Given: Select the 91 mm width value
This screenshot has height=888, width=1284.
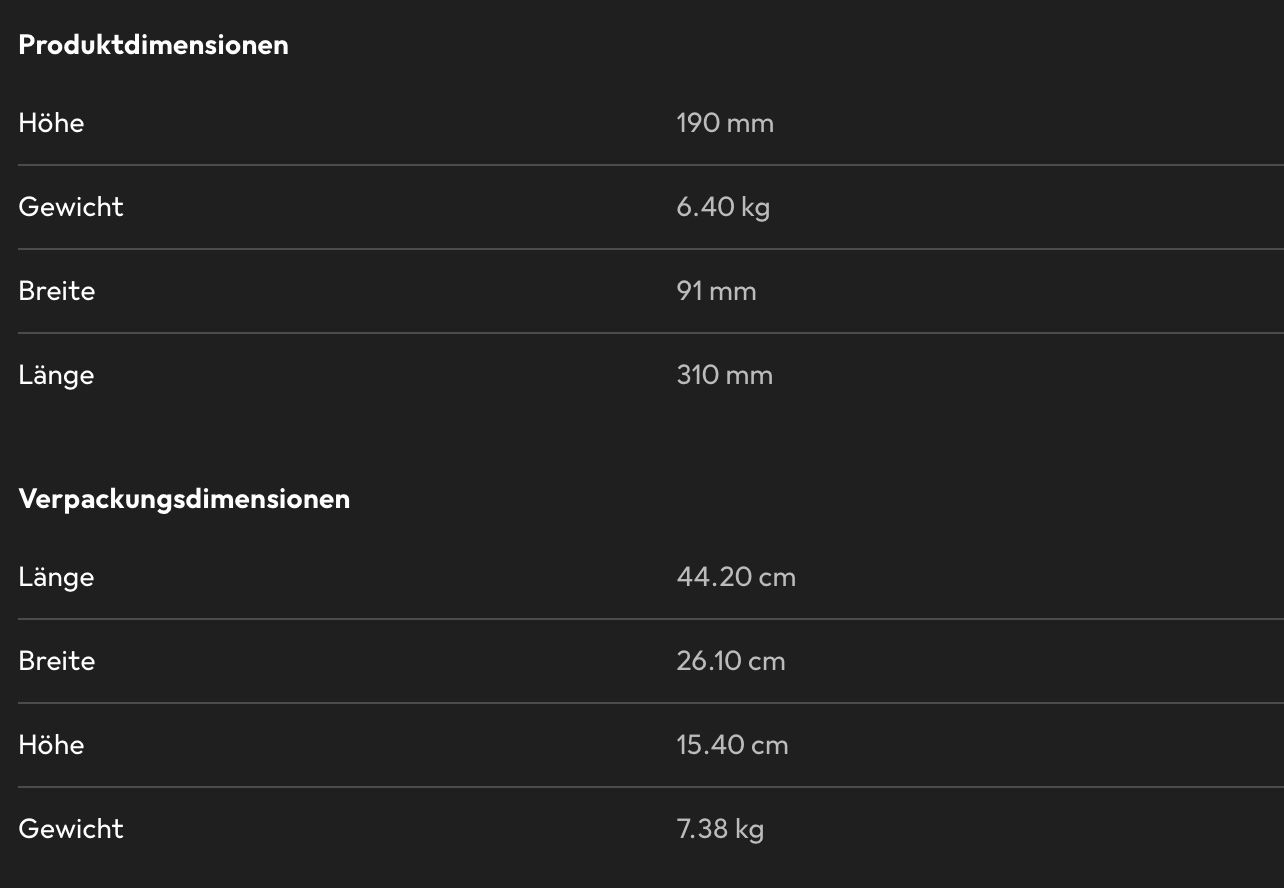Looking at the screenshot, I should pyautogui.click(x=716, y=291).
